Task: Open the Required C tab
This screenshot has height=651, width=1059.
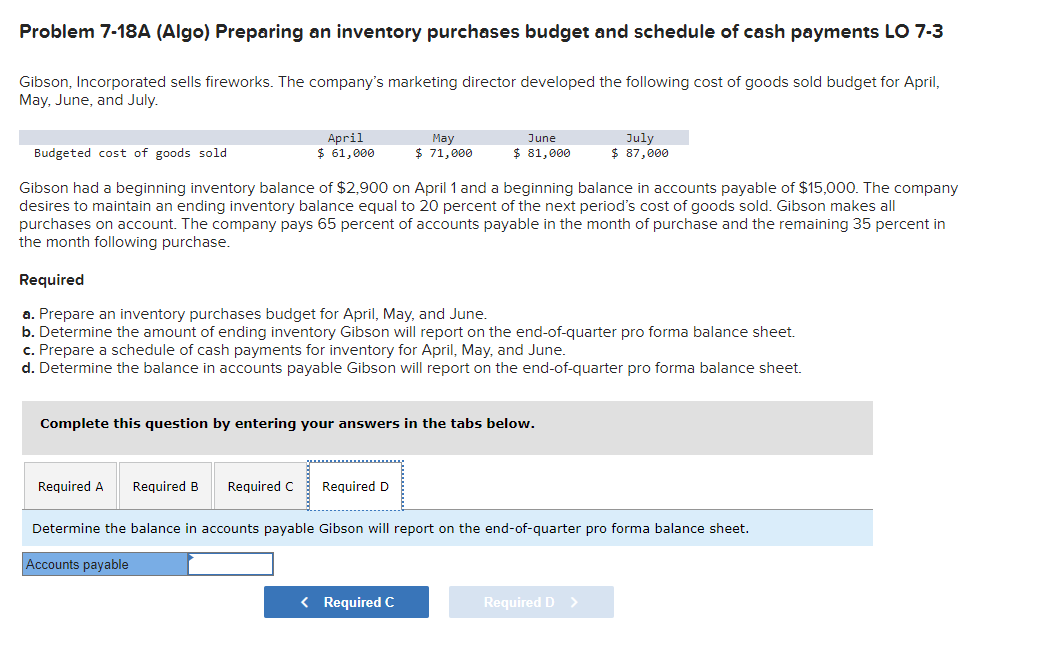Action: point(260,485)
